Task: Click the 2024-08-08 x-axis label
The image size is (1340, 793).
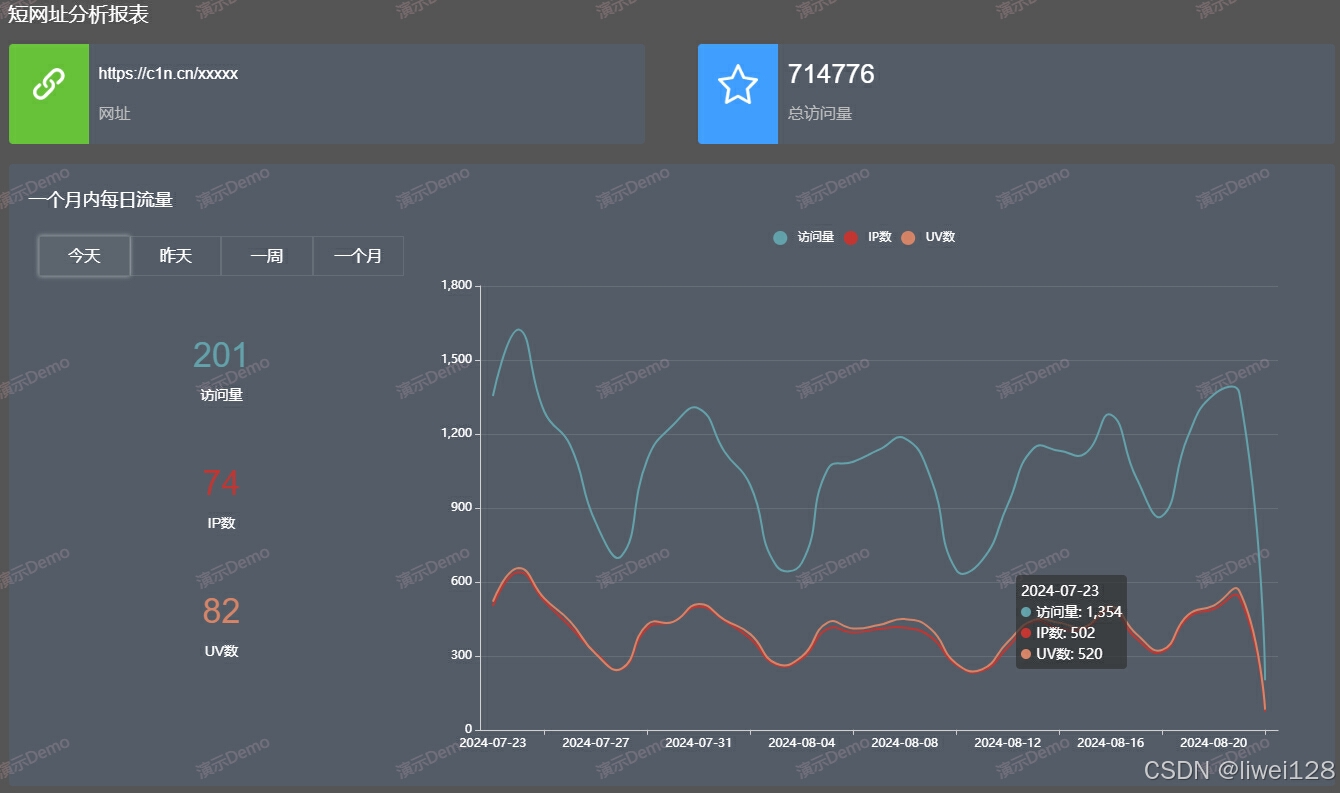Action: click(905, 743)
